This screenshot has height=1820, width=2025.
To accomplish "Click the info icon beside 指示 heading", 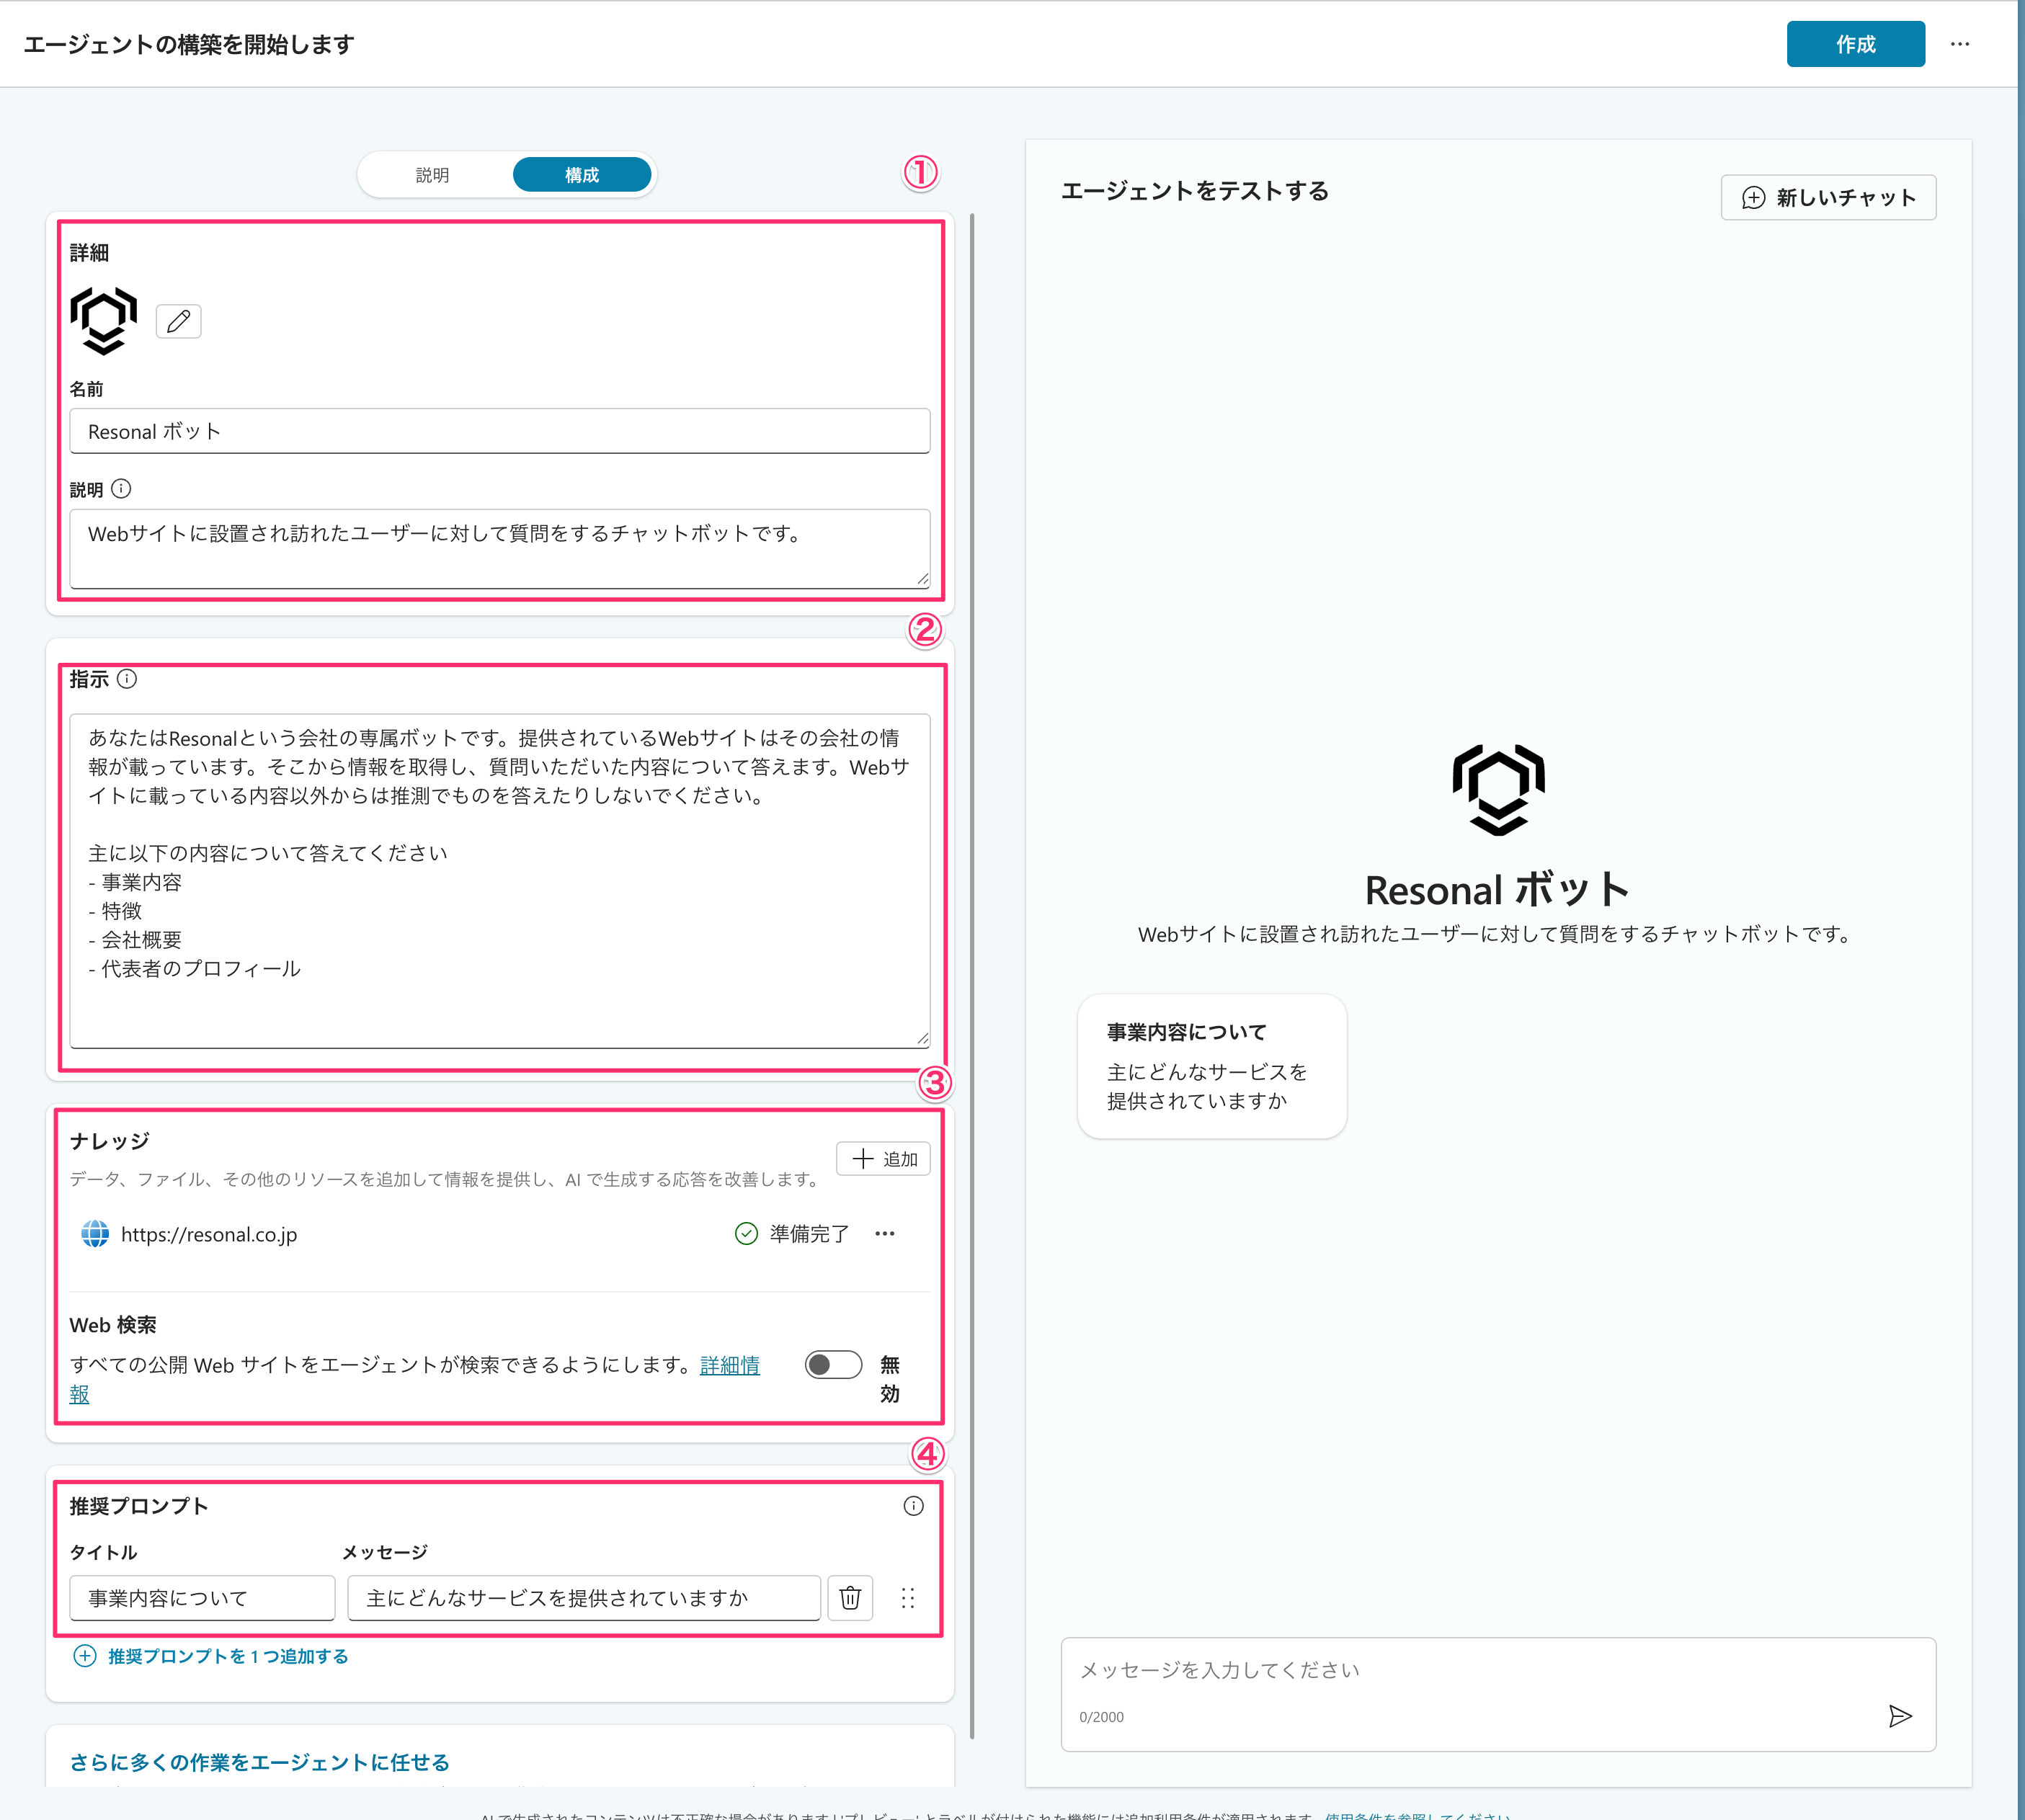I will pyautogui.click(x=127, y=679).
